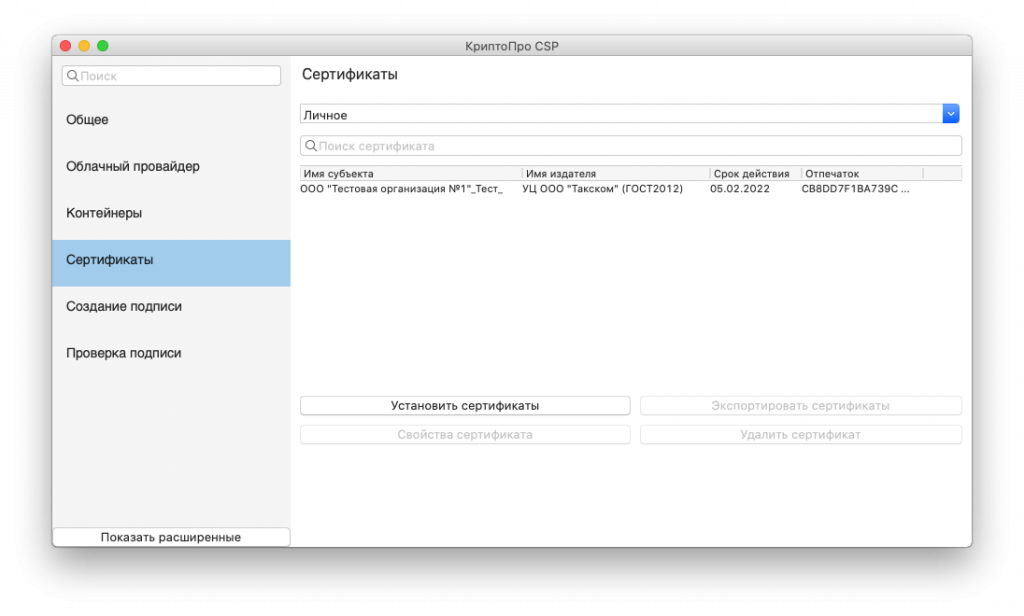Go to Создание подписи section
This screenshot has height=616, width=1024.
[171, 306]
